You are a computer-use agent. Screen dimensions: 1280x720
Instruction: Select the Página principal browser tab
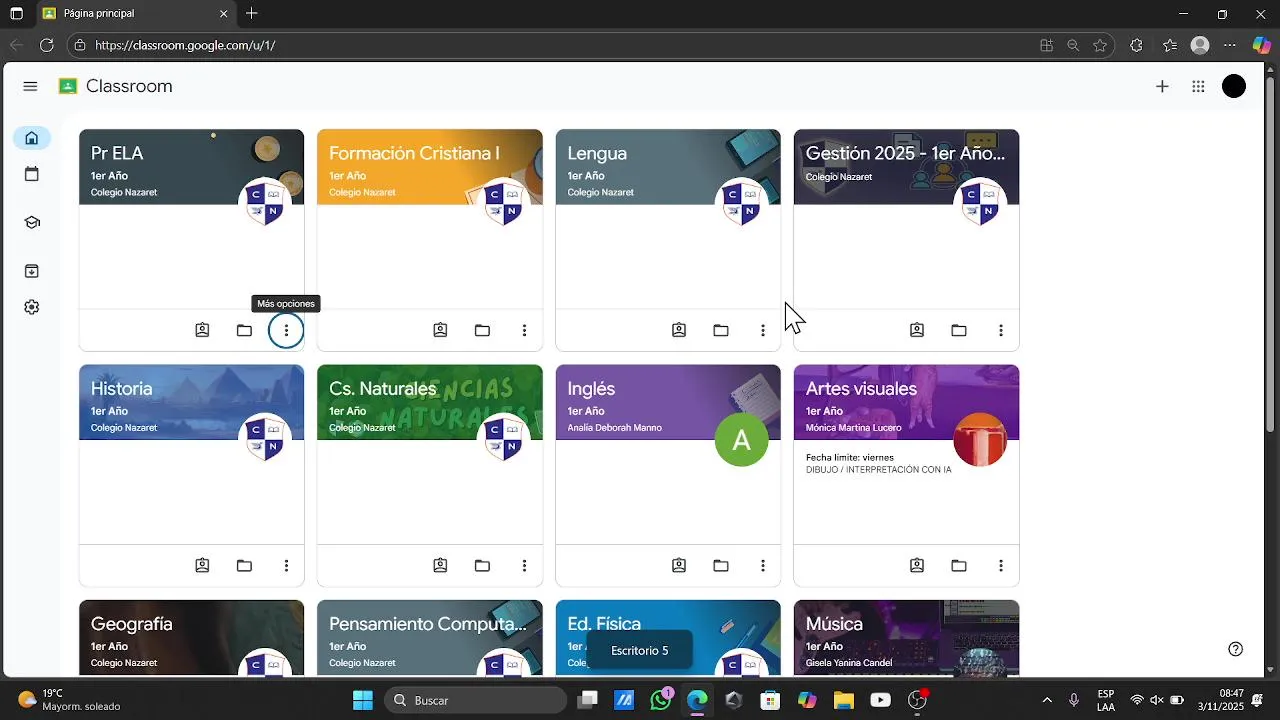[x=137, y=14]
